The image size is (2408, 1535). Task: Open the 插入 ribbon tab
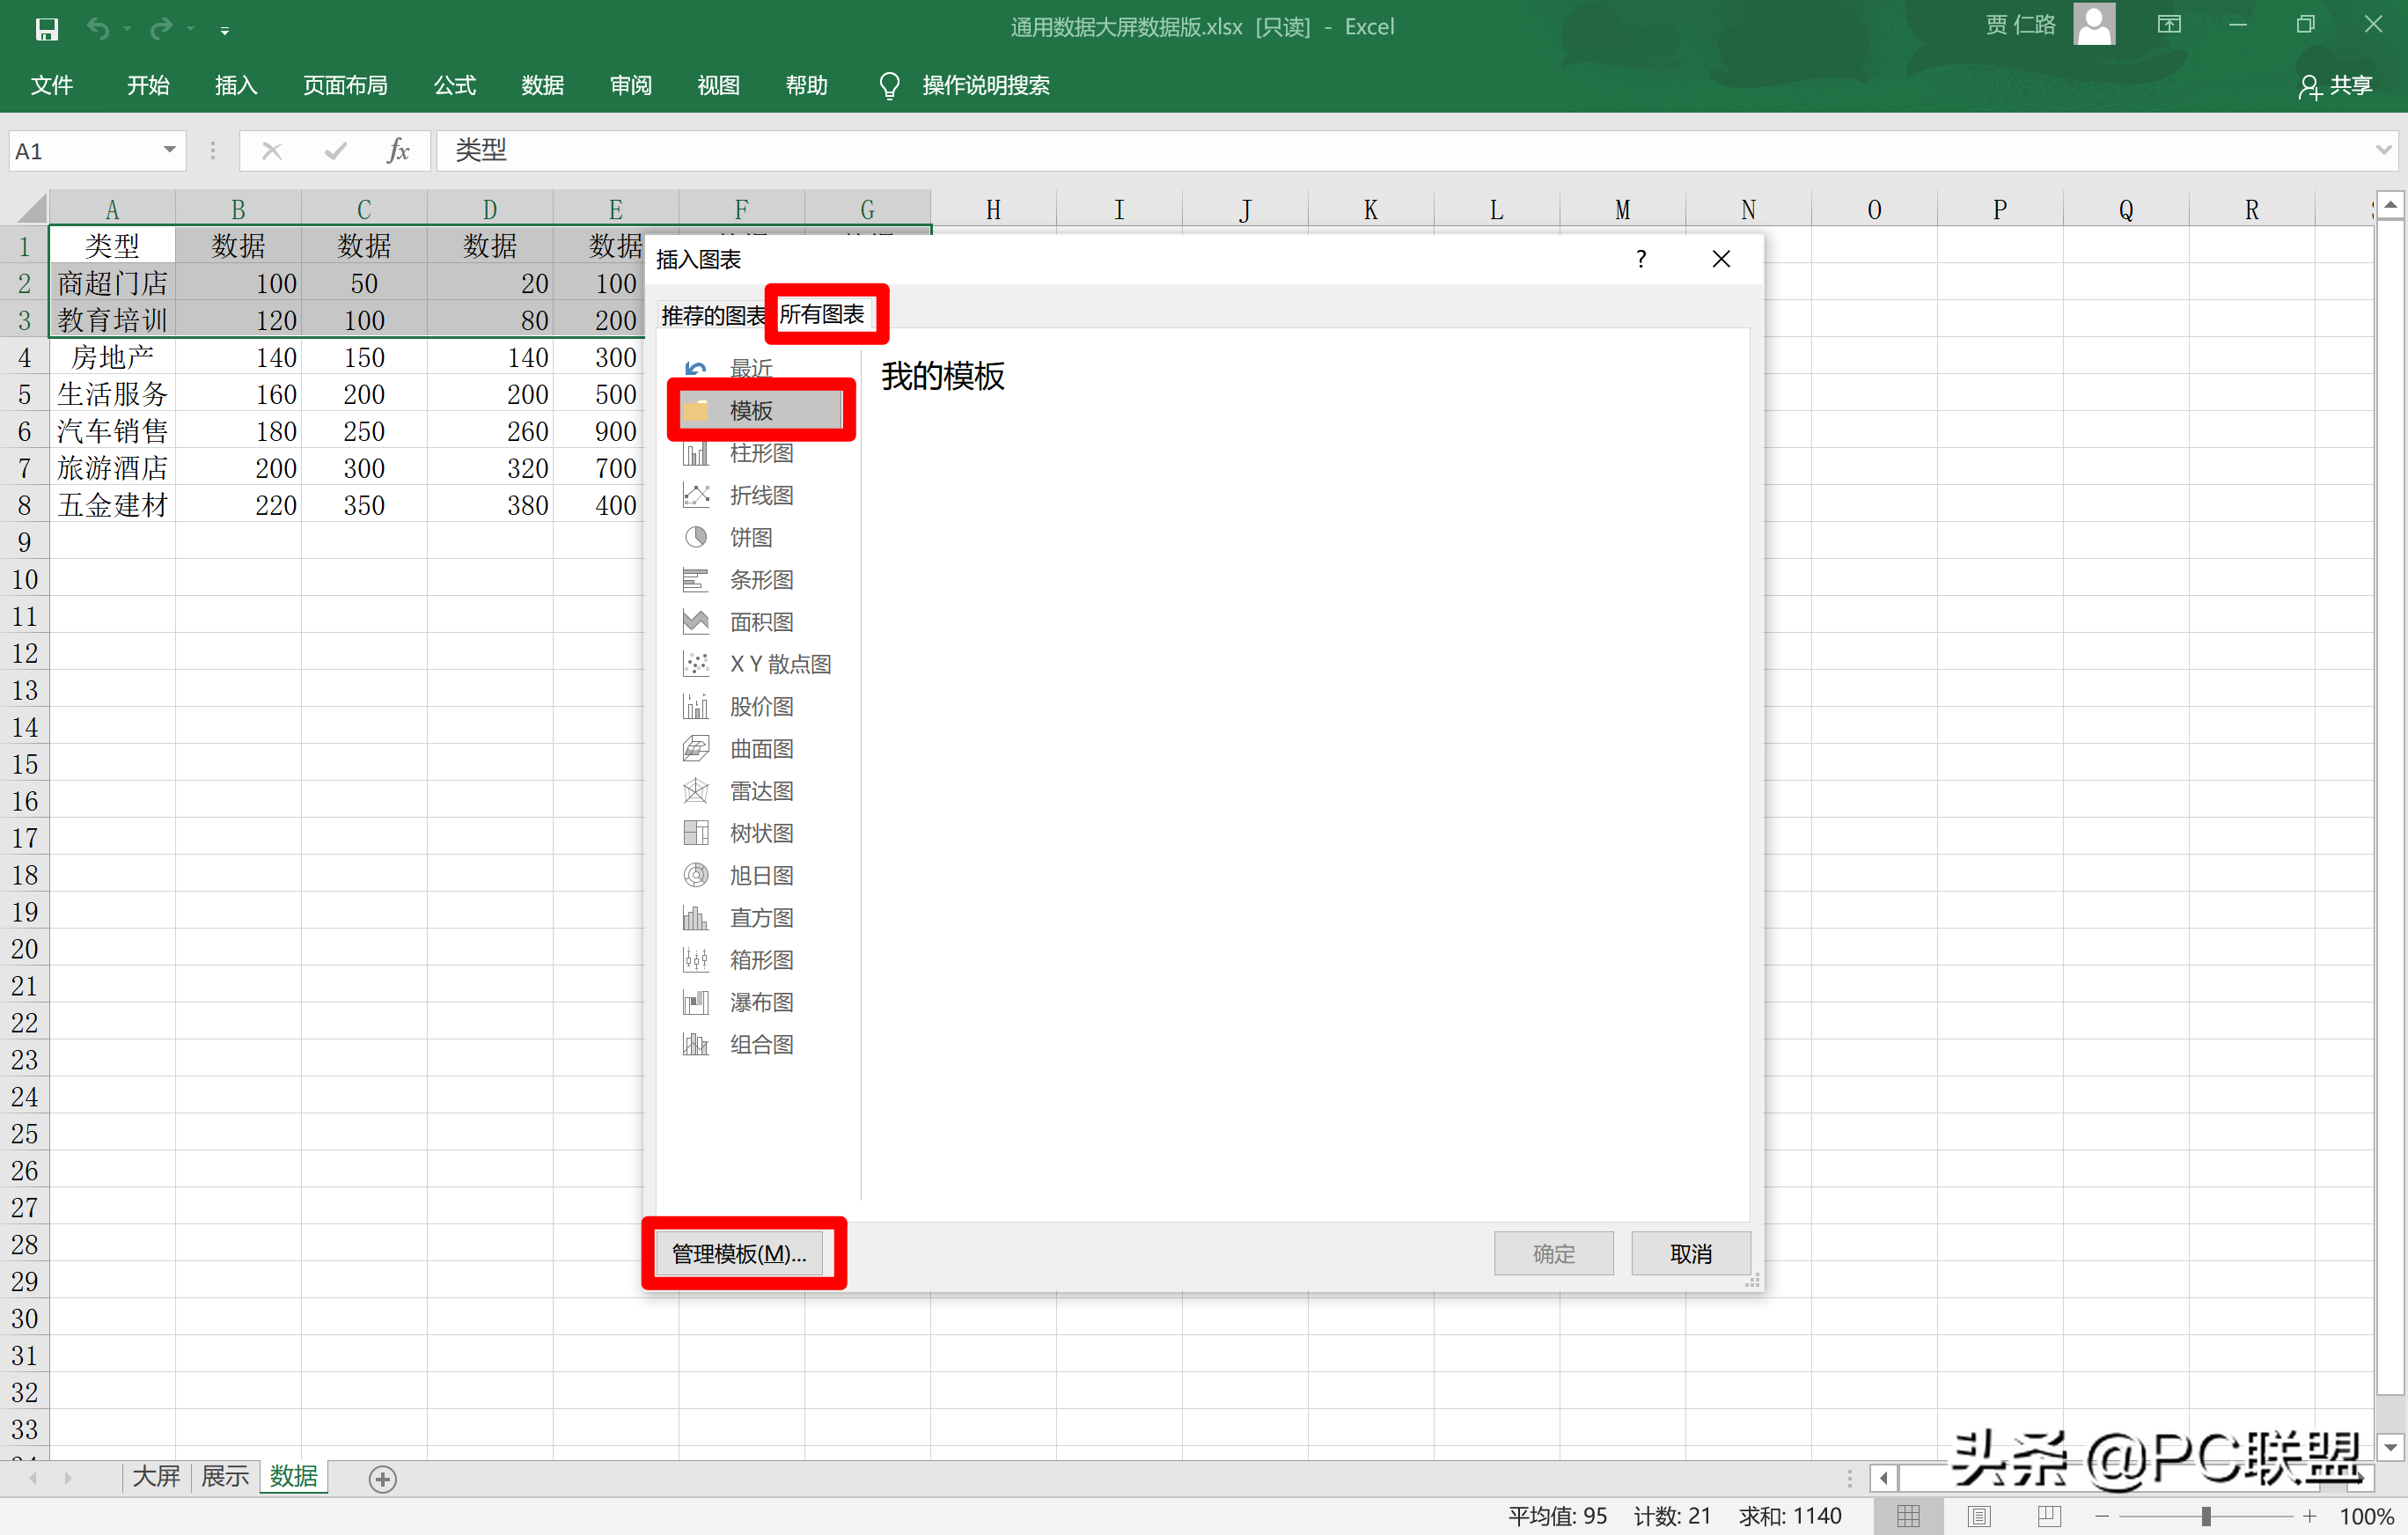(236, 86)
